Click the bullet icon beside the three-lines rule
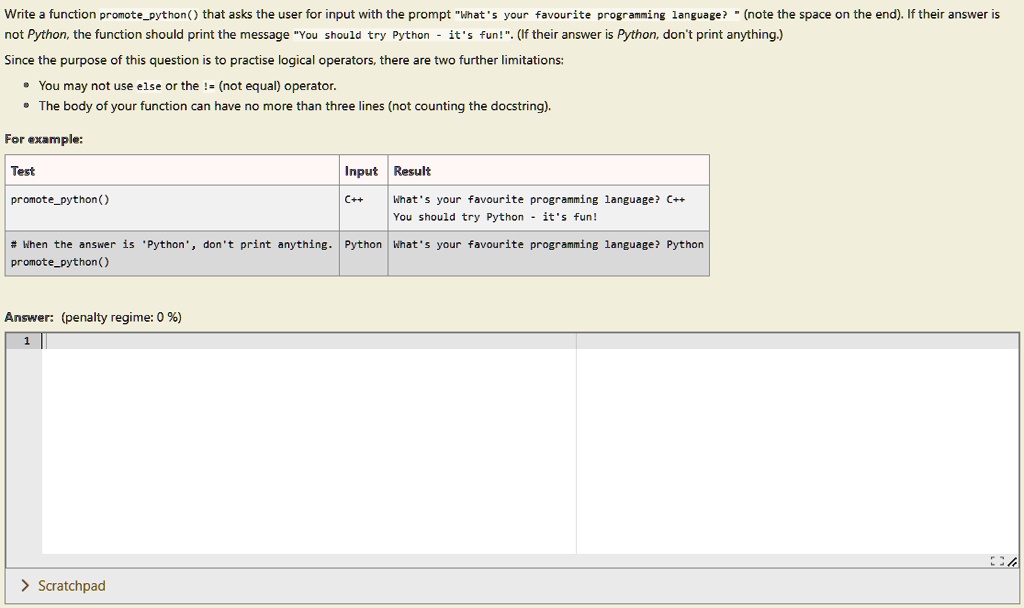The image size is (1024, 608). coord(24,106)
